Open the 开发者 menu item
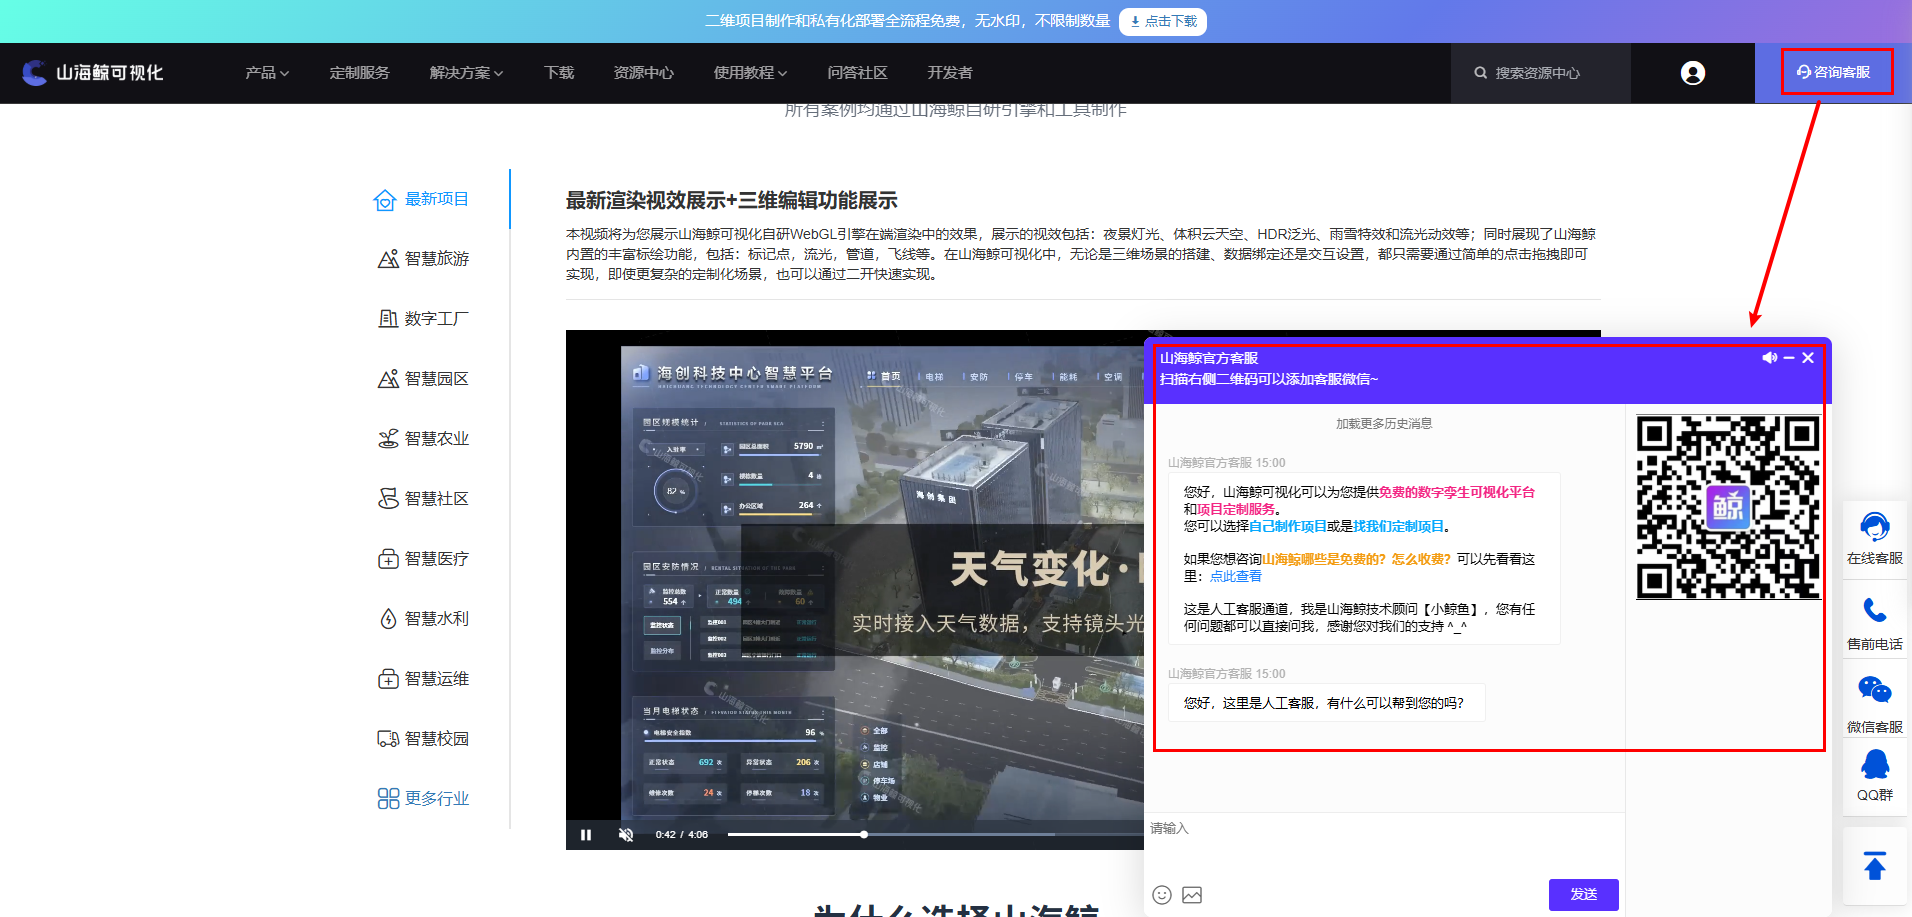 949,73
